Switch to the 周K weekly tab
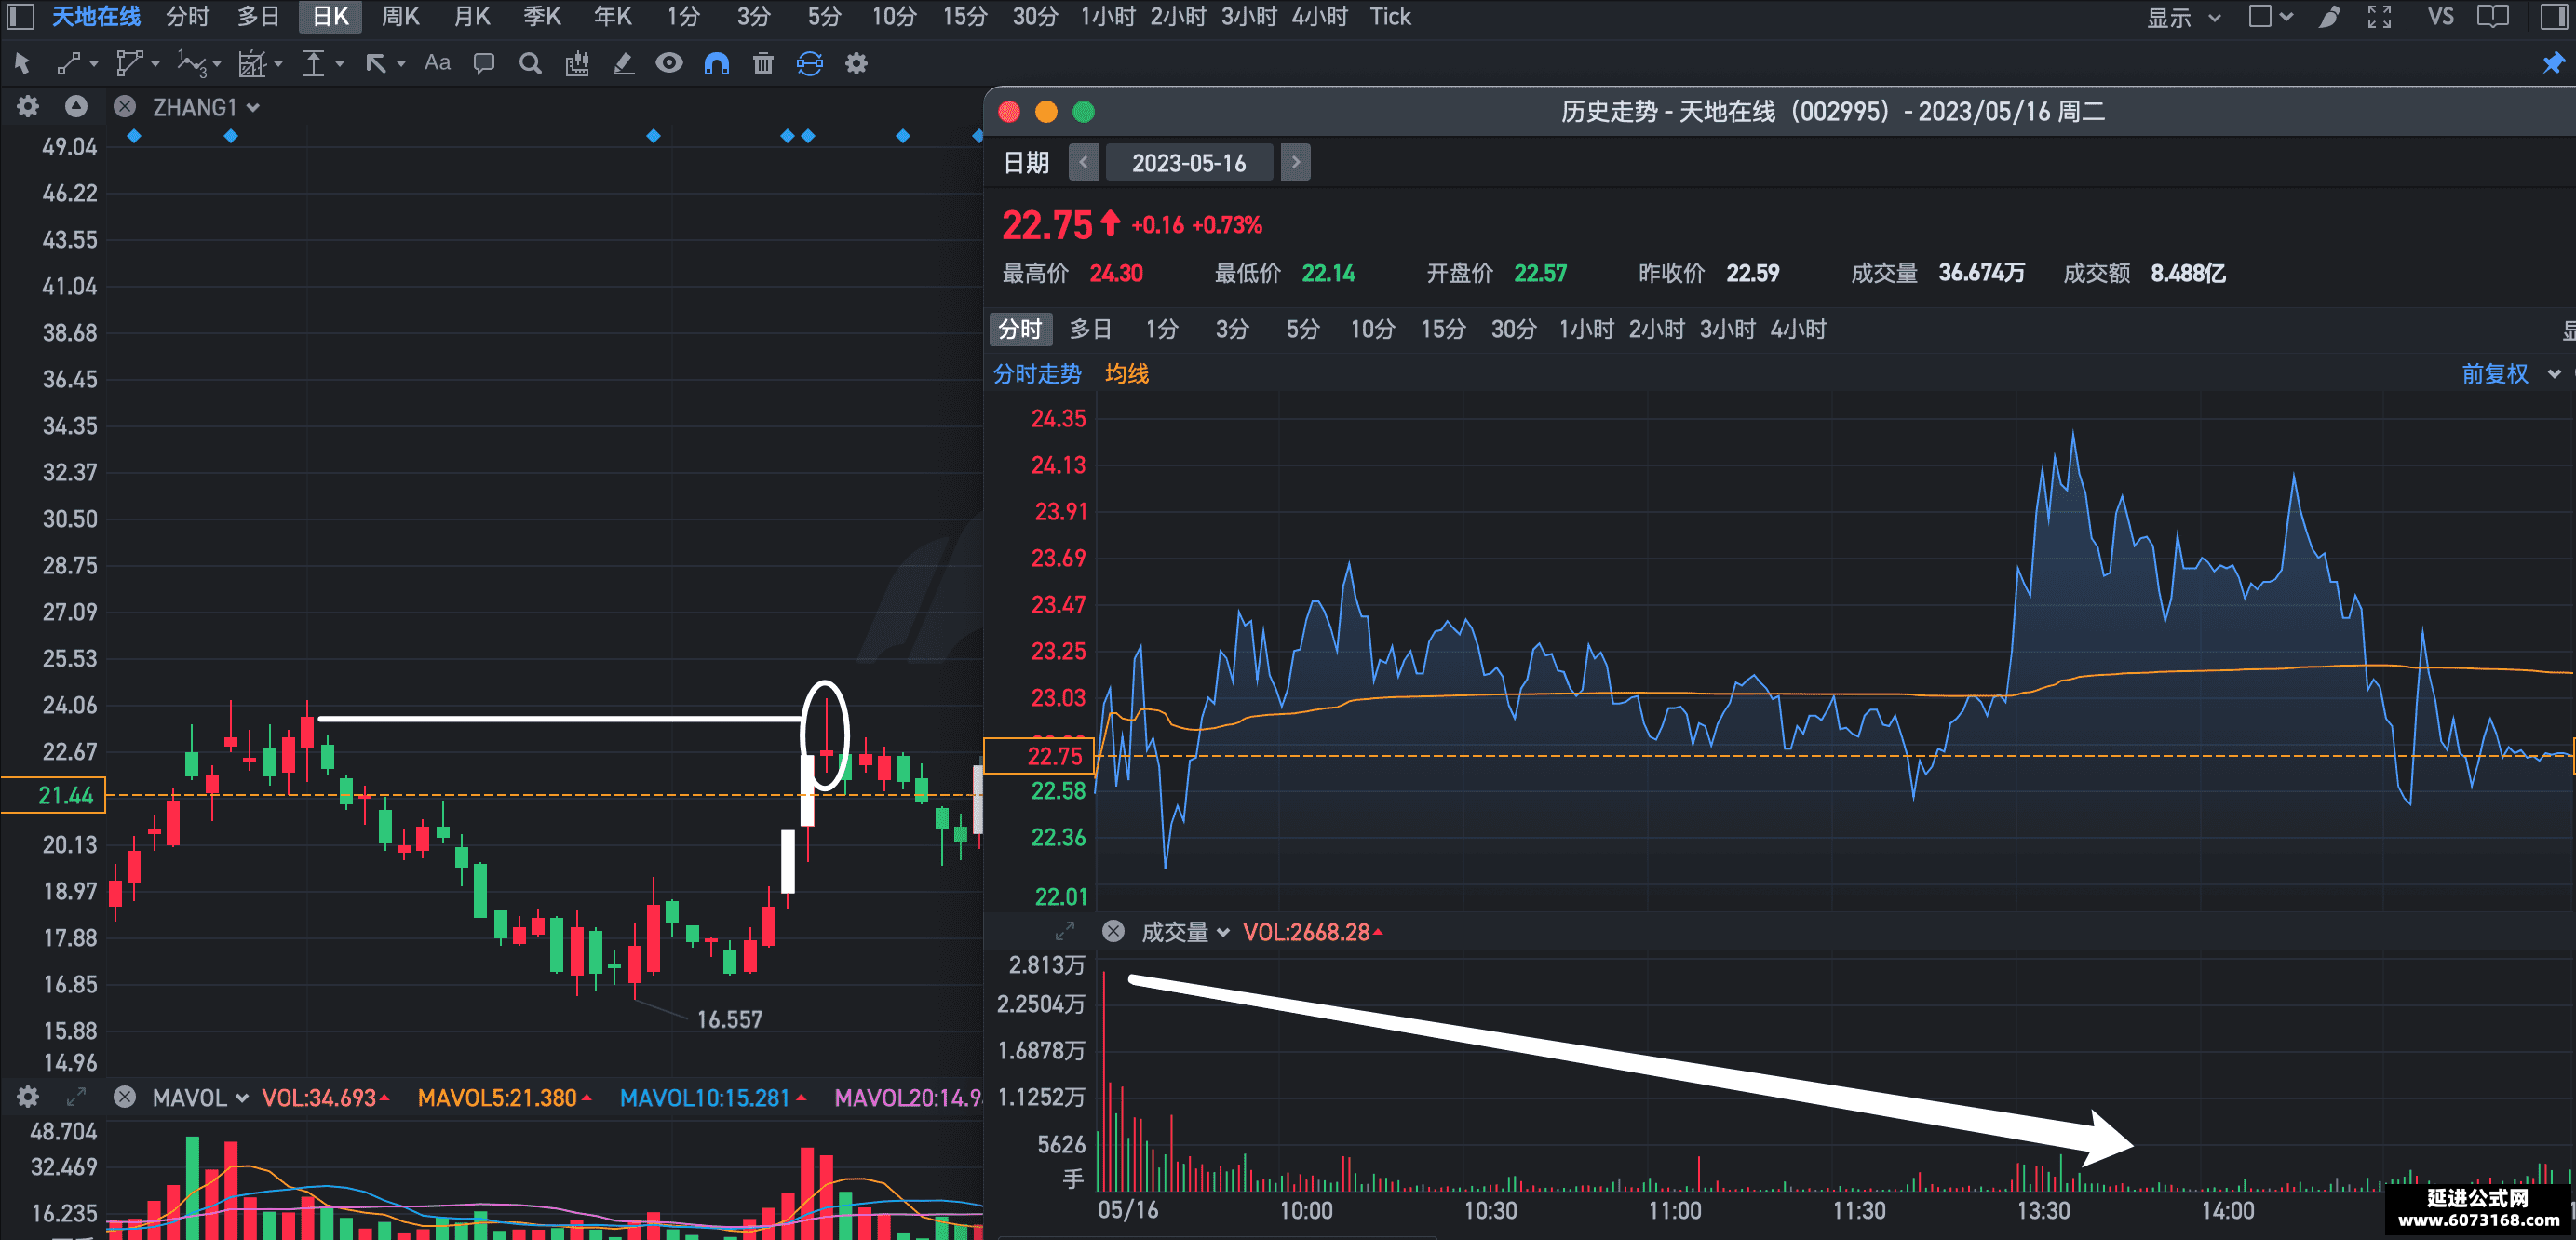This screenshot has width=2576, height=1240. click(400, 17)
